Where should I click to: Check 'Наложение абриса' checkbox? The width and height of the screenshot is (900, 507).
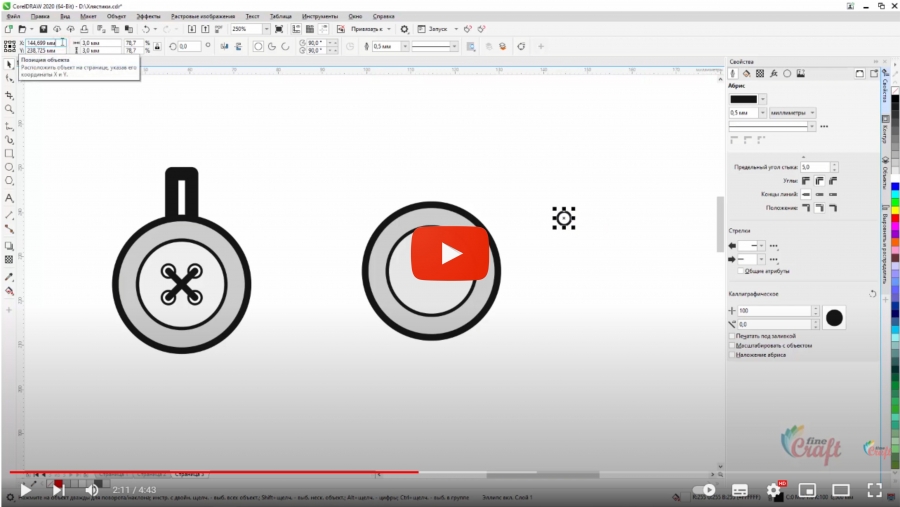click(x=732, y=355)
